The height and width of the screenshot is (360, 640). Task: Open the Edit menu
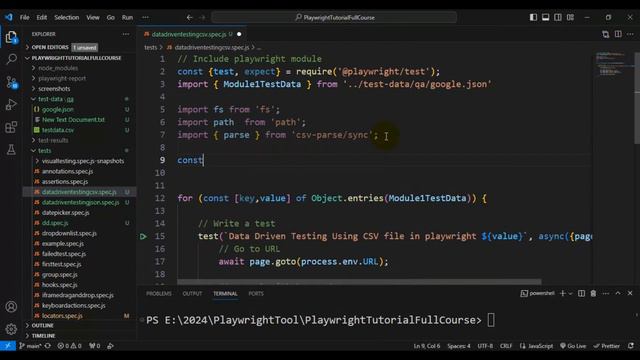tap(42, 18)
